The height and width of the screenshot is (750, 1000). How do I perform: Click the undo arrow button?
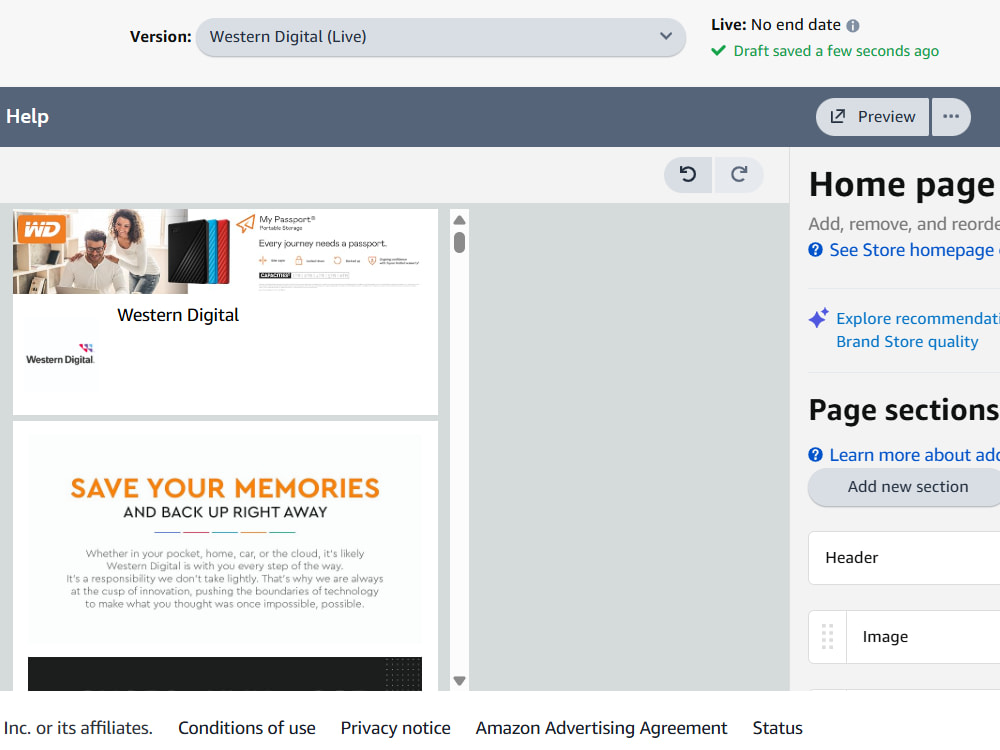click(688, 175)
